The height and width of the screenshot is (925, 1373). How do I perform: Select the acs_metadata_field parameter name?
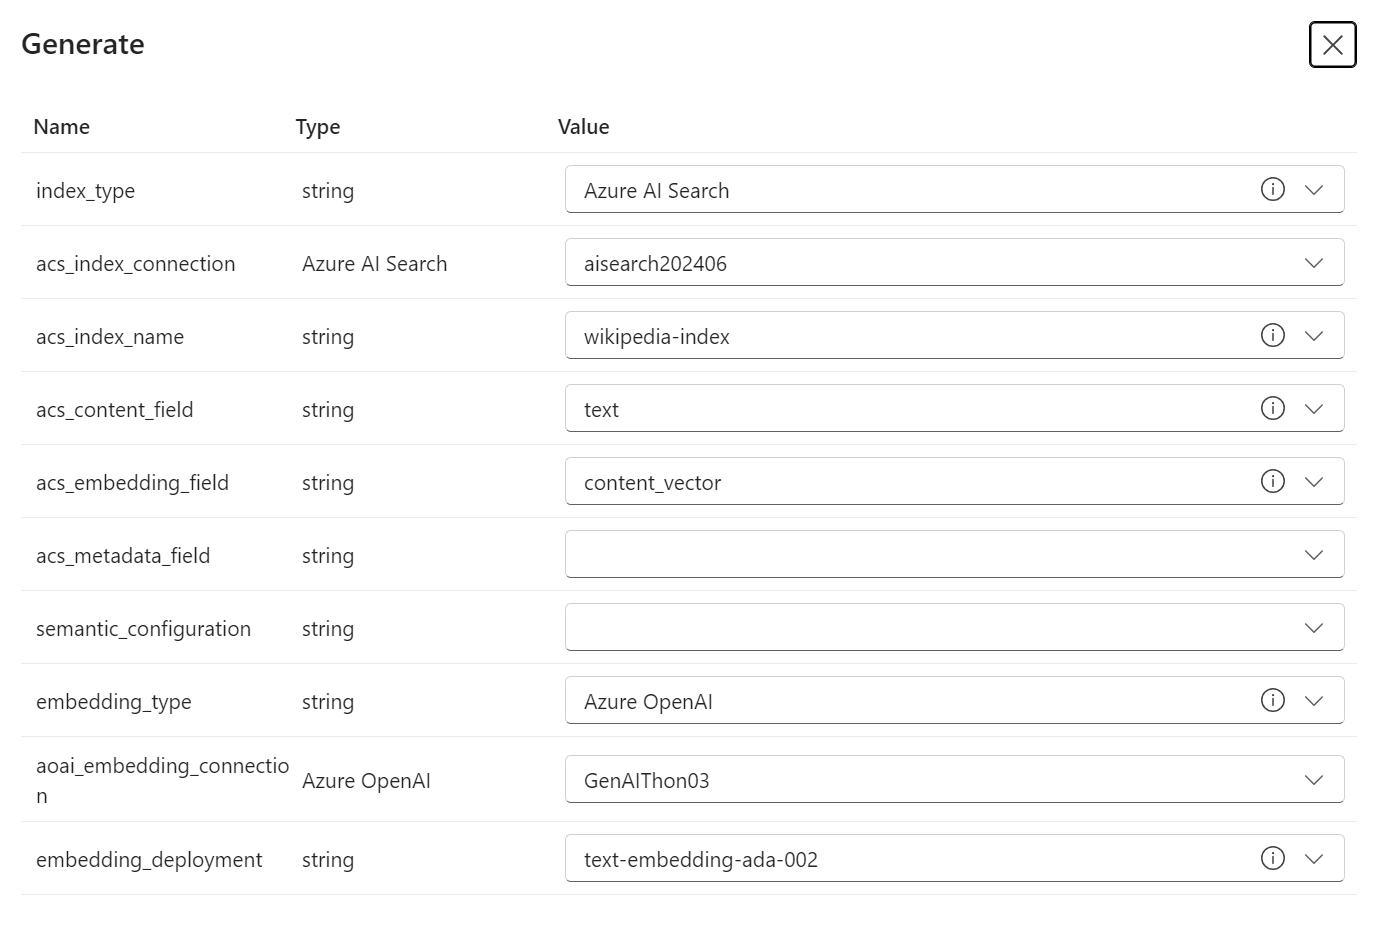tap(123, 556)
